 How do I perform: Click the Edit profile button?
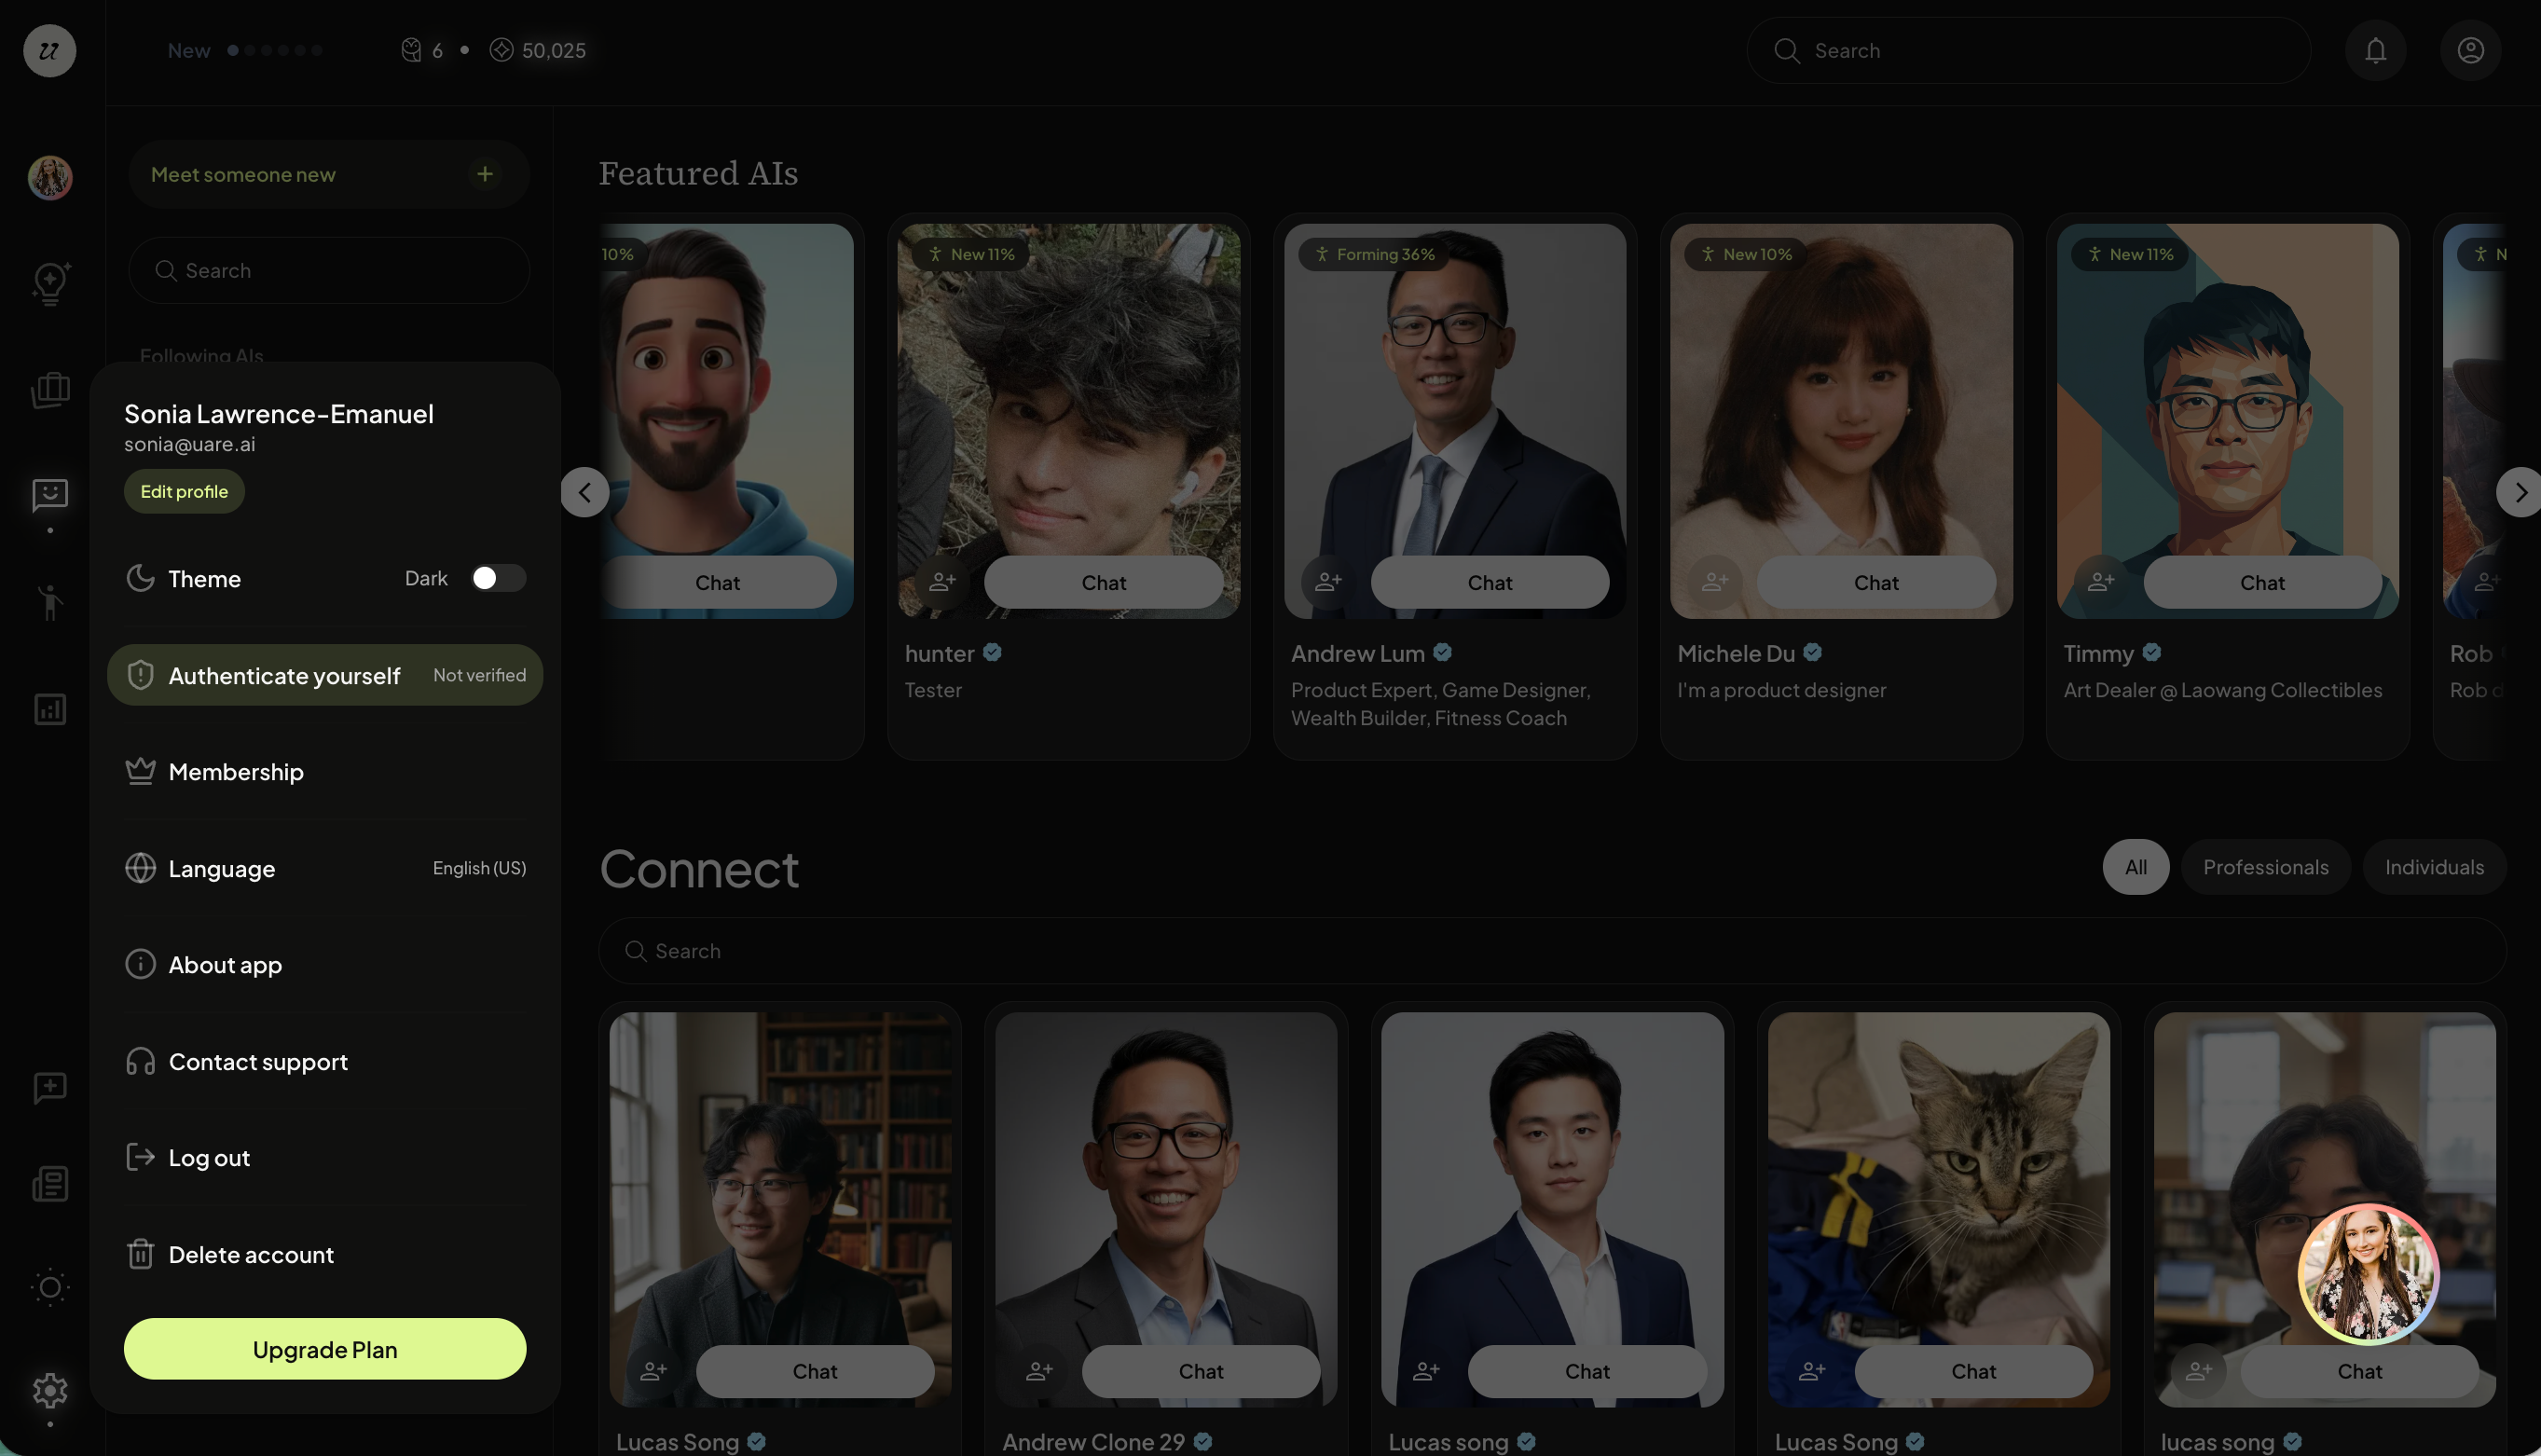(x=184, y=491)
